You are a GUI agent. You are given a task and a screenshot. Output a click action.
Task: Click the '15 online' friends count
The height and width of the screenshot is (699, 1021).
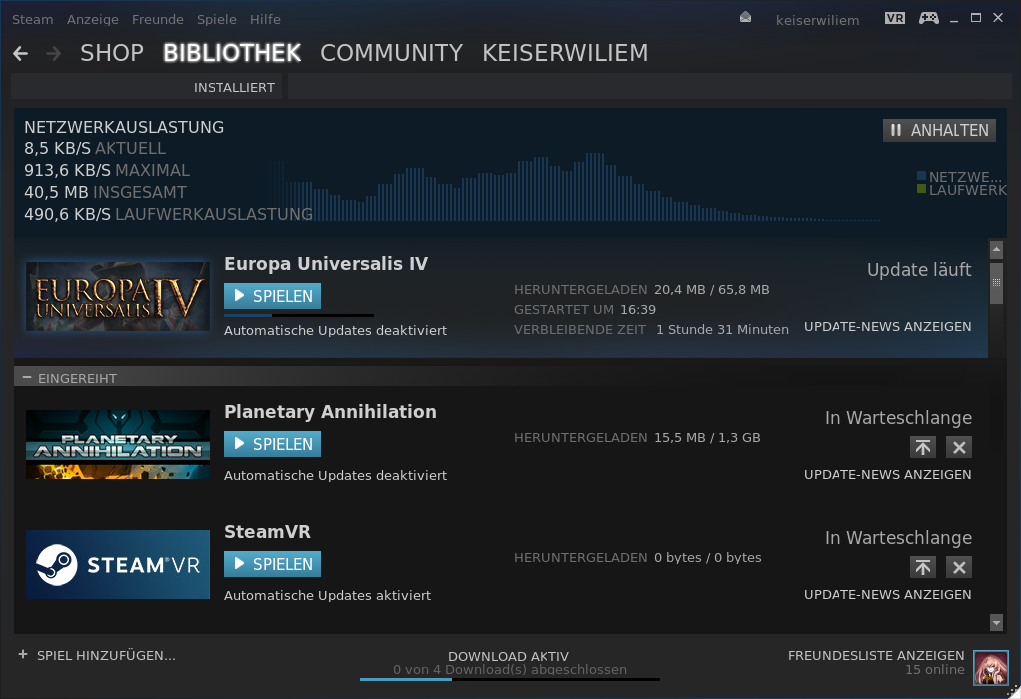pyautogui.click(x=935, y=670)
